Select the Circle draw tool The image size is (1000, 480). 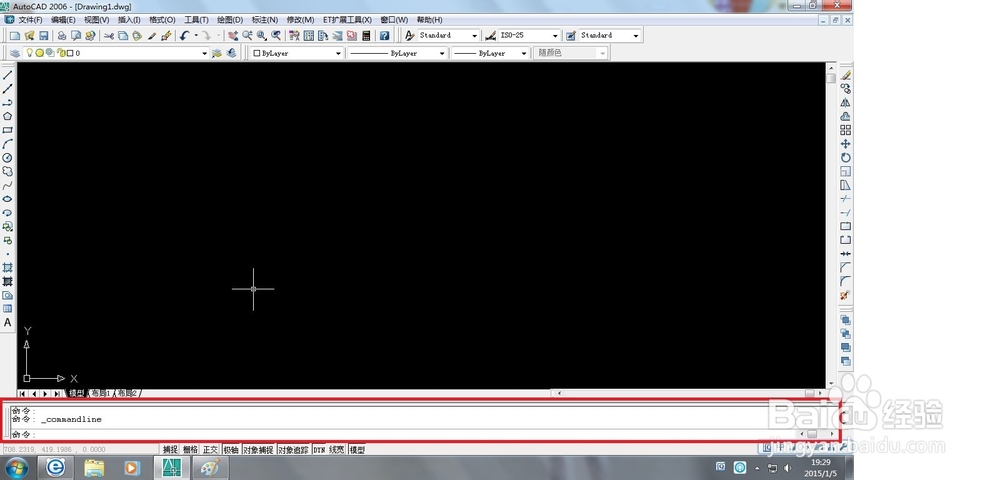point(8,157)
